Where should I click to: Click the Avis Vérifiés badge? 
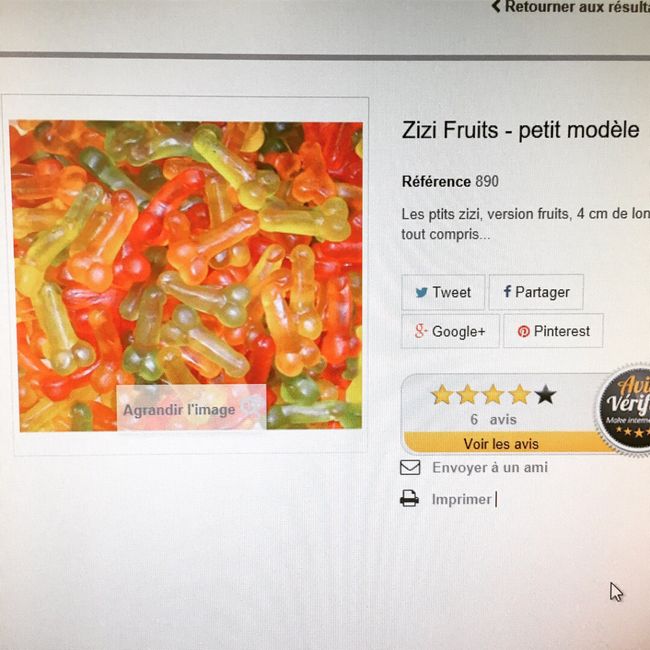point(624,410)
